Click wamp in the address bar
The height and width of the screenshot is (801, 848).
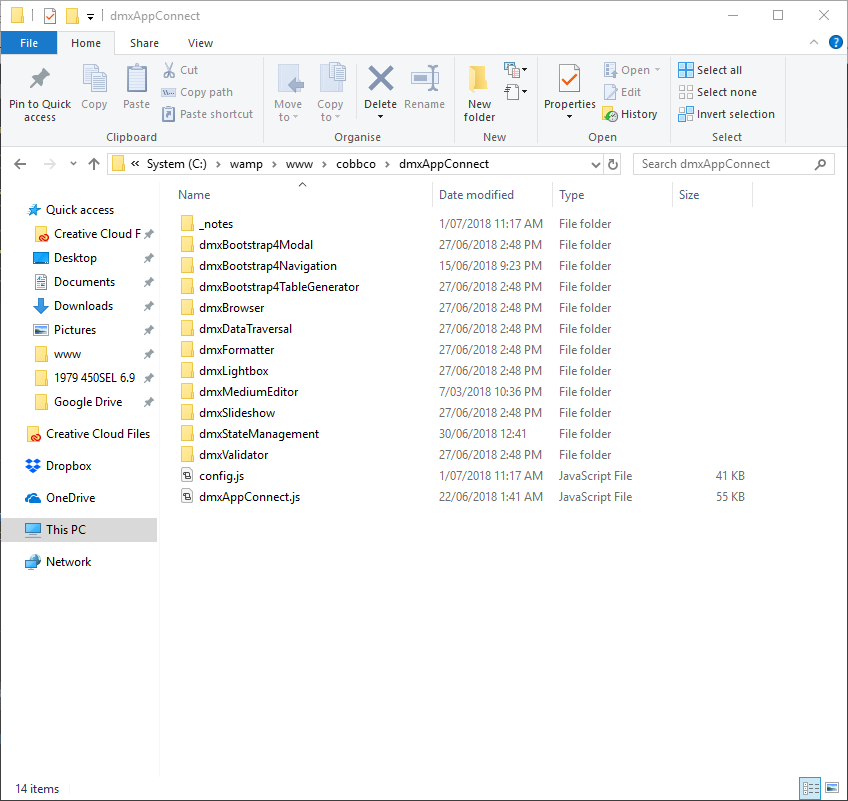[246, 164]
